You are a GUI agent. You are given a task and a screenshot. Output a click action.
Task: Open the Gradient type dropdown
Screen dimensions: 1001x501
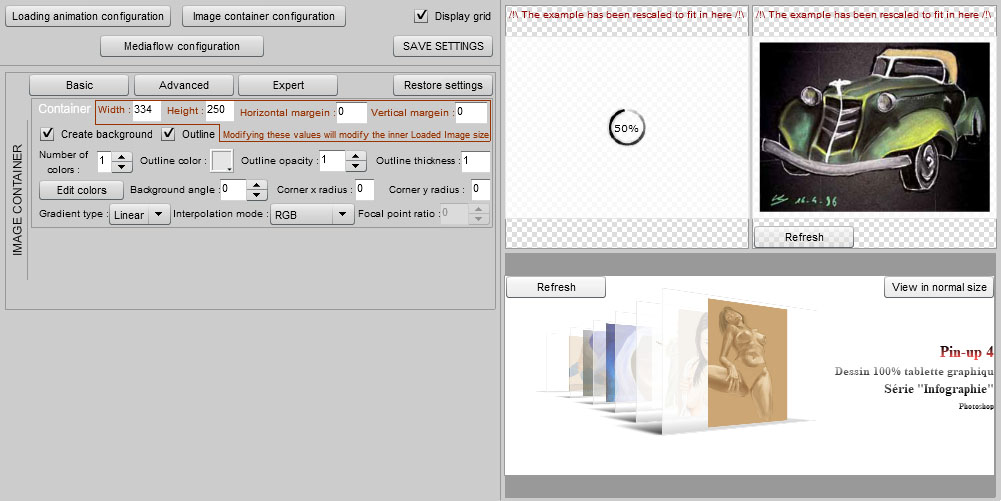(x=139, y=214)
